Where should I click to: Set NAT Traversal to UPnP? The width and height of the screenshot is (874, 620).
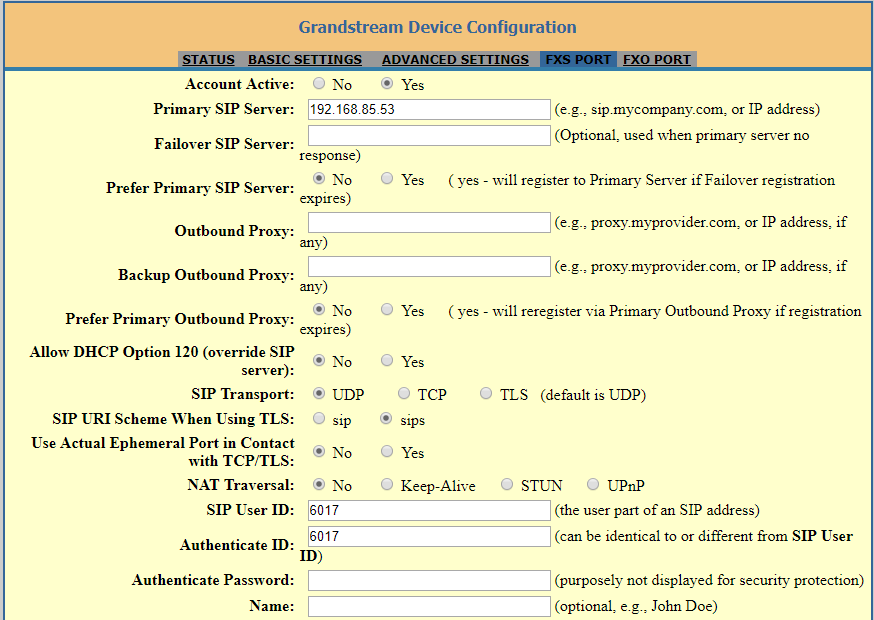593,484
